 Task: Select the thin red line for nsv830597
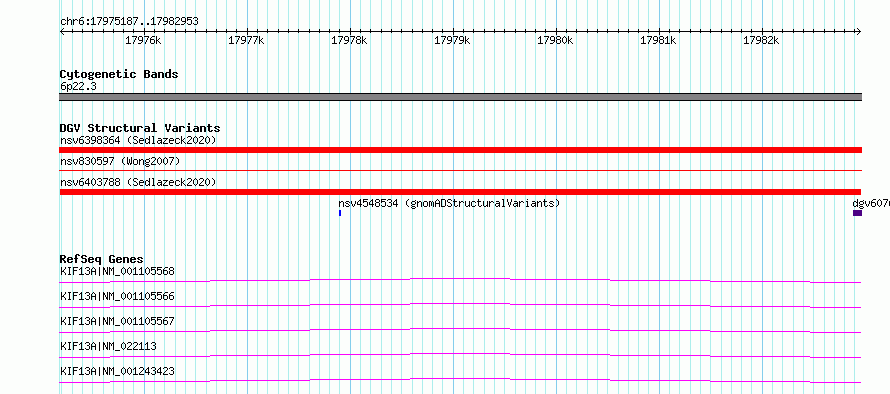point(460,170)
